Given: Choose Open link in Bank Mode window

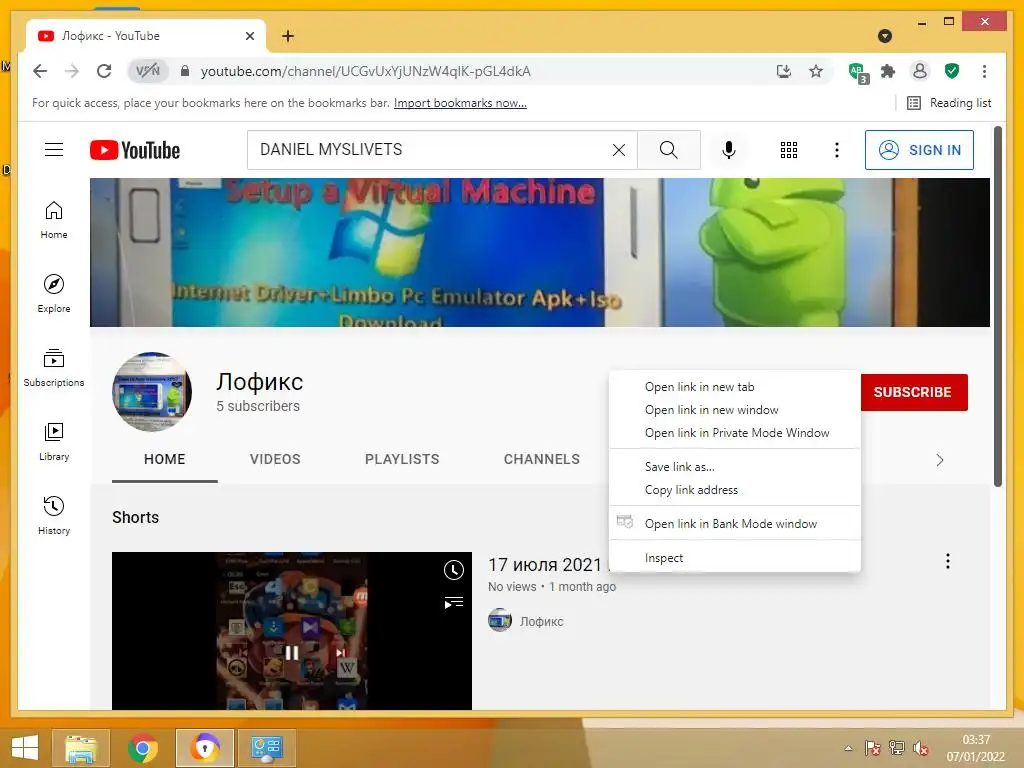Looking at the screenshot, I should coord(735,524).
